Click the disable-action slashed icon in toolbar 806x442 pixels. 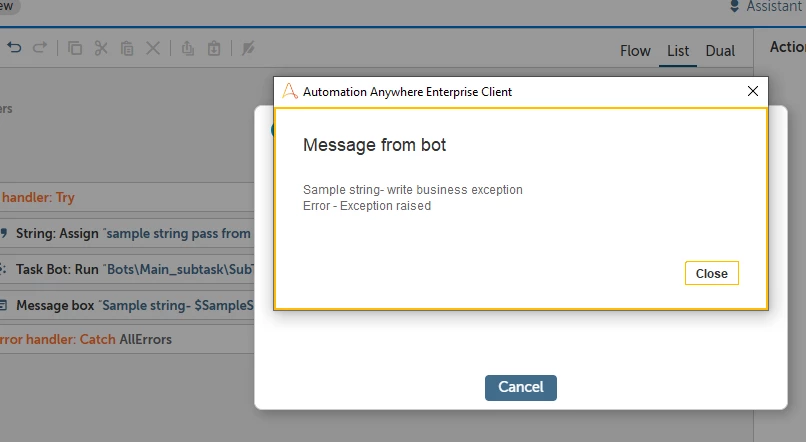pyautogui.click(x=248, y=48)
